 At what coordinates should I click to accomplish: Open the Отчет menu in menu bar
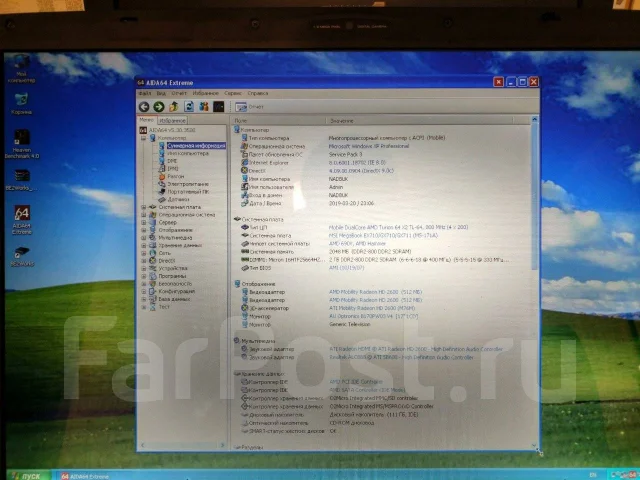tap(179, 93)
